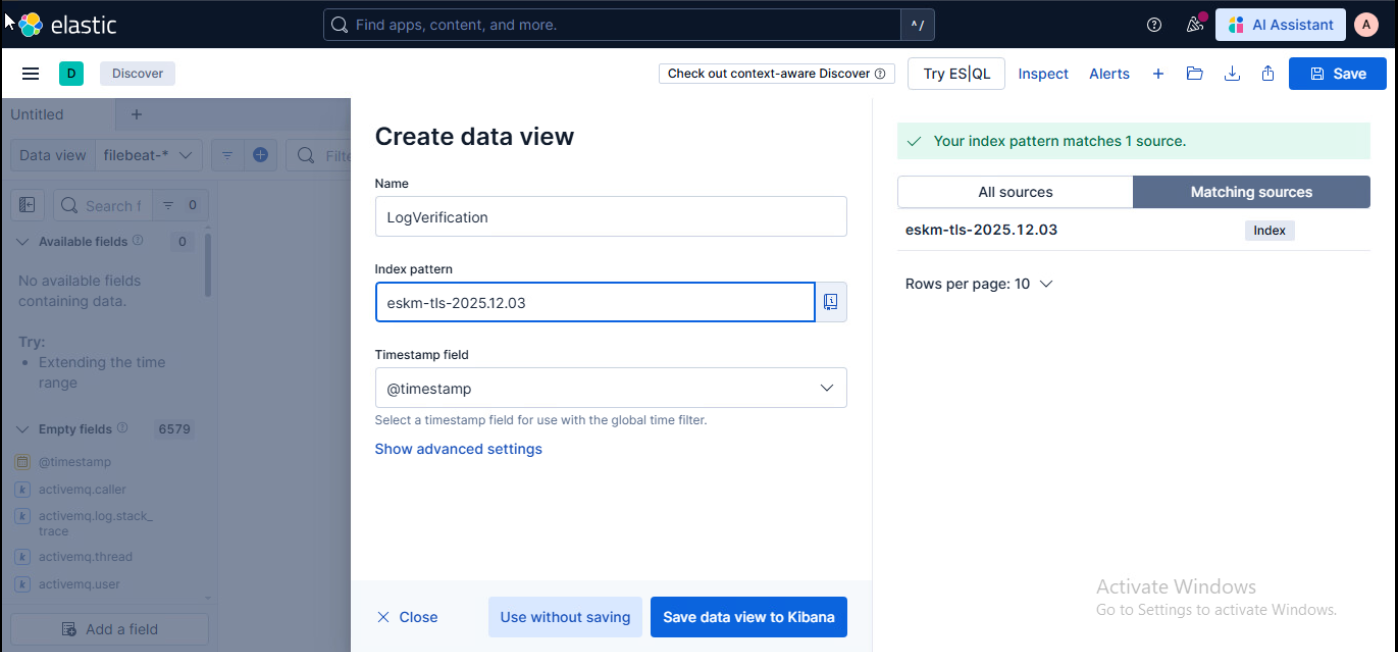Click the activemq.caller keyword icon

pyautogui.click(x=23, y=489)
